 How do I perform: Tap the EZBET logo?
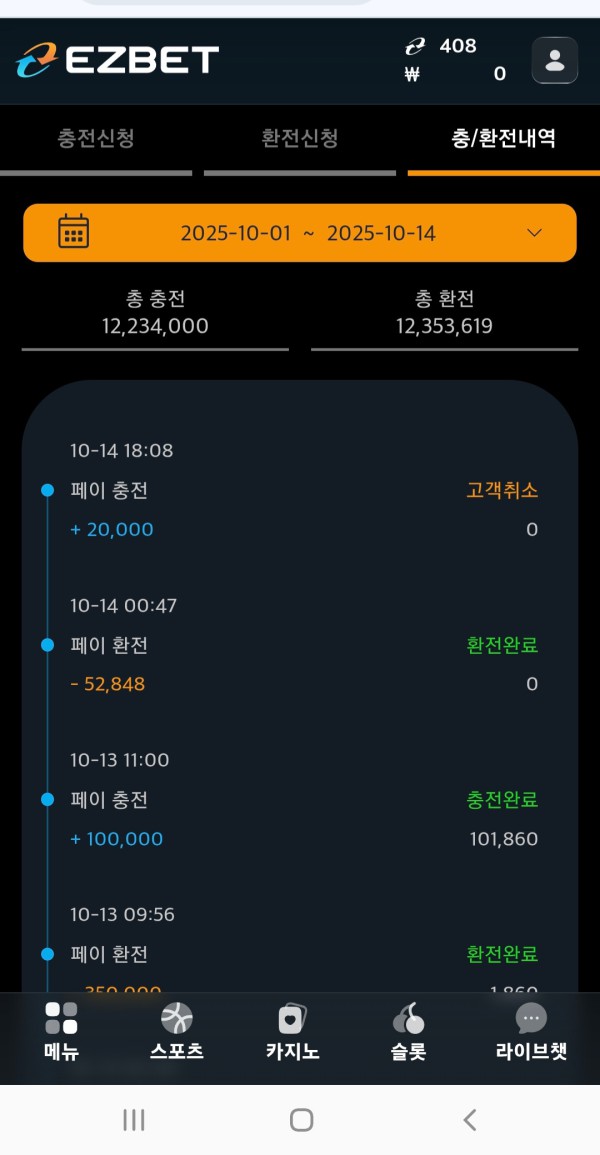coord(117,60)
